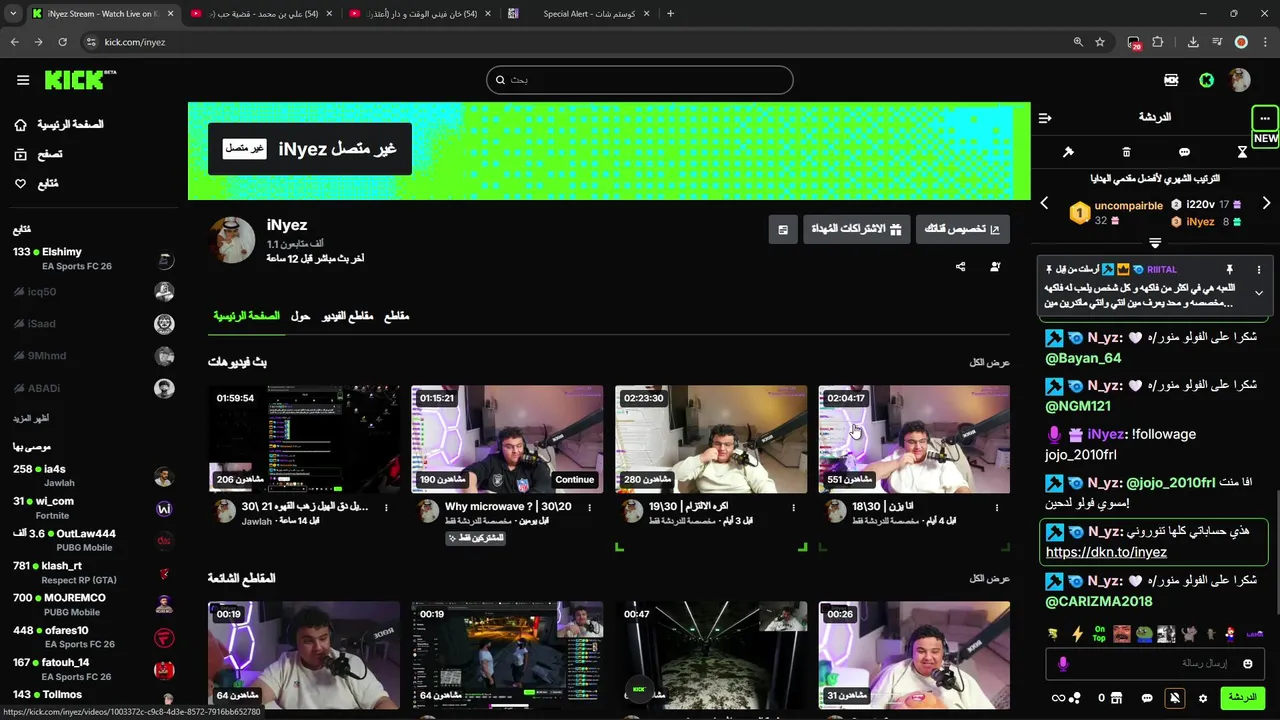
Task: Click browser reload page button
Action: (62, 42)
